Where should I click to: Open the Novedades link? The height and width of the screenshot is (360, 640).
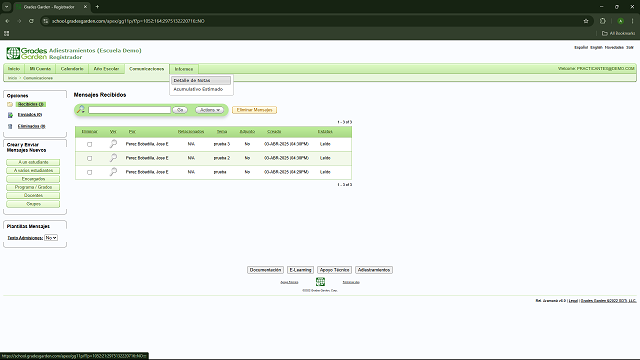614,48
